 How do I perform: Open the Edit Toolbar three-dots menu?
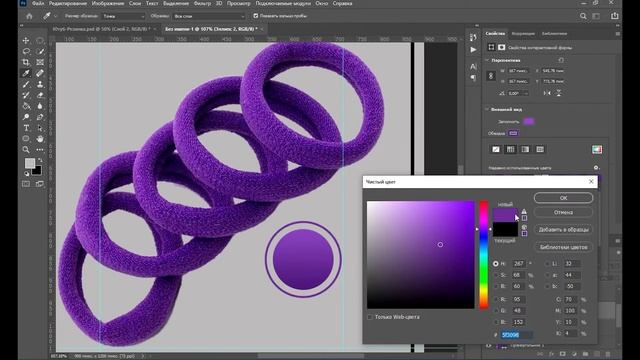(x=40, y=150)
